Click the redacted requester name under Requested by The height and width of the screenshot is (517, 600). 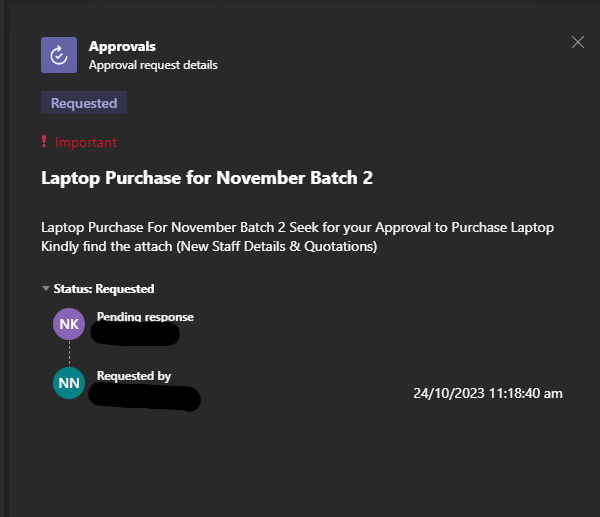tap(145, 398)
